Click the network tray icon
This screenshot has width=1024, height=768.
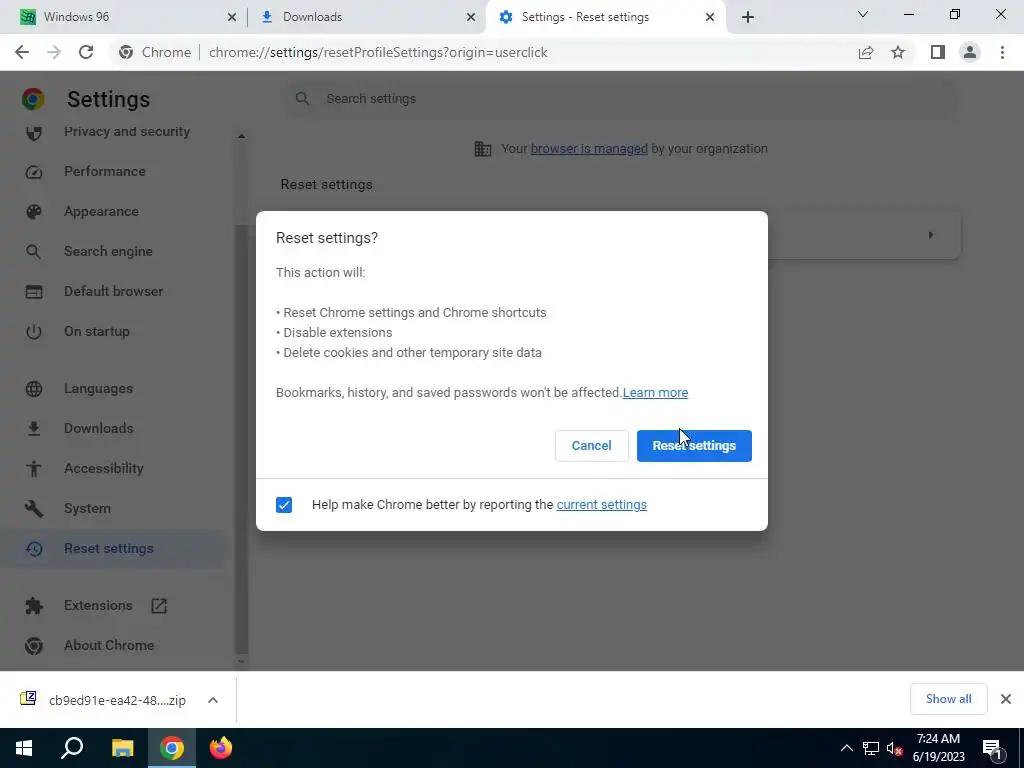pos(871,748)
